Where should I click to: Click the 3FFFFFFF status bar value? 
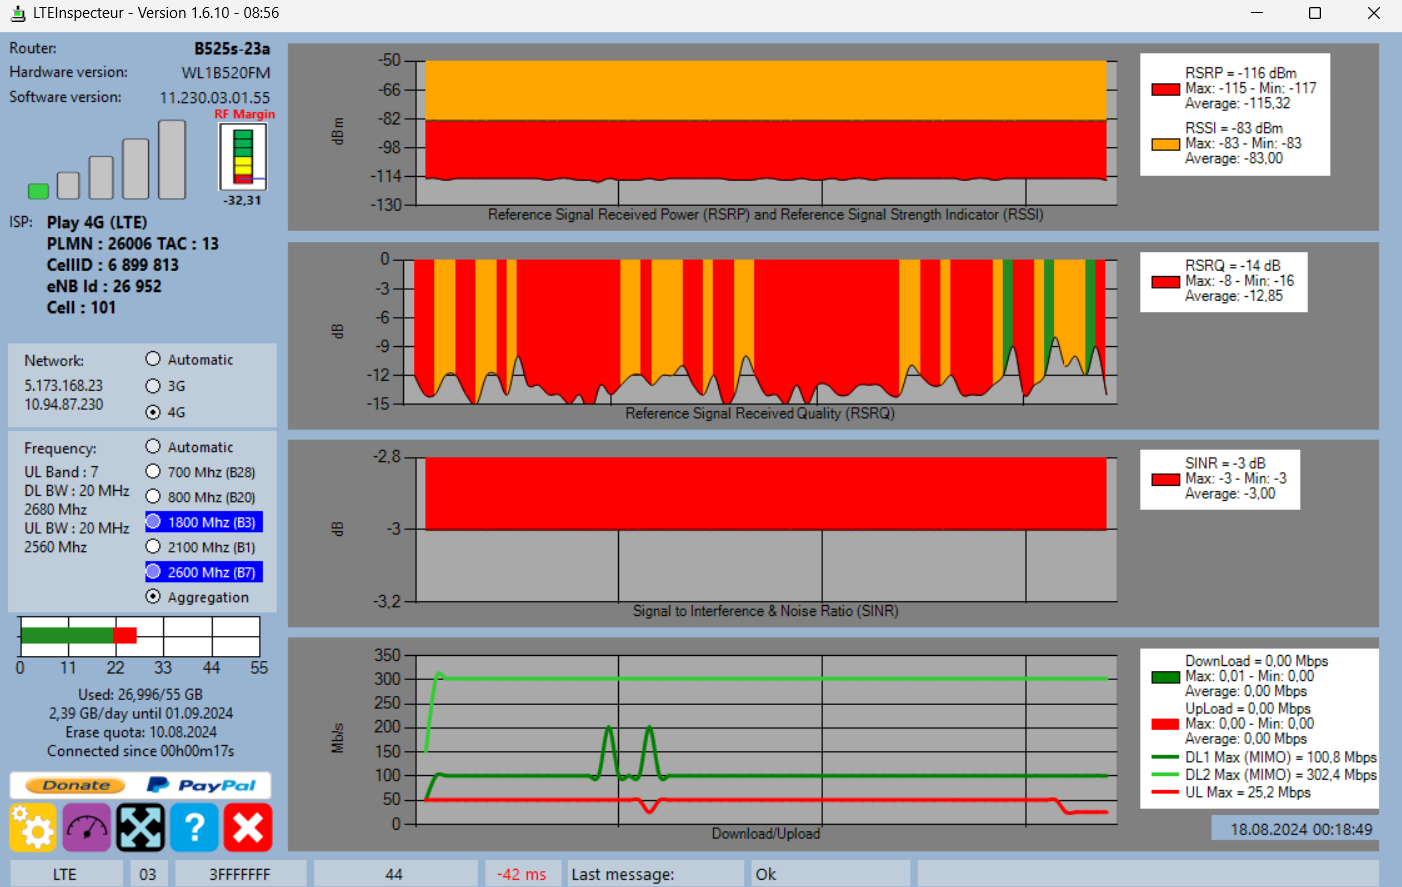240,874
